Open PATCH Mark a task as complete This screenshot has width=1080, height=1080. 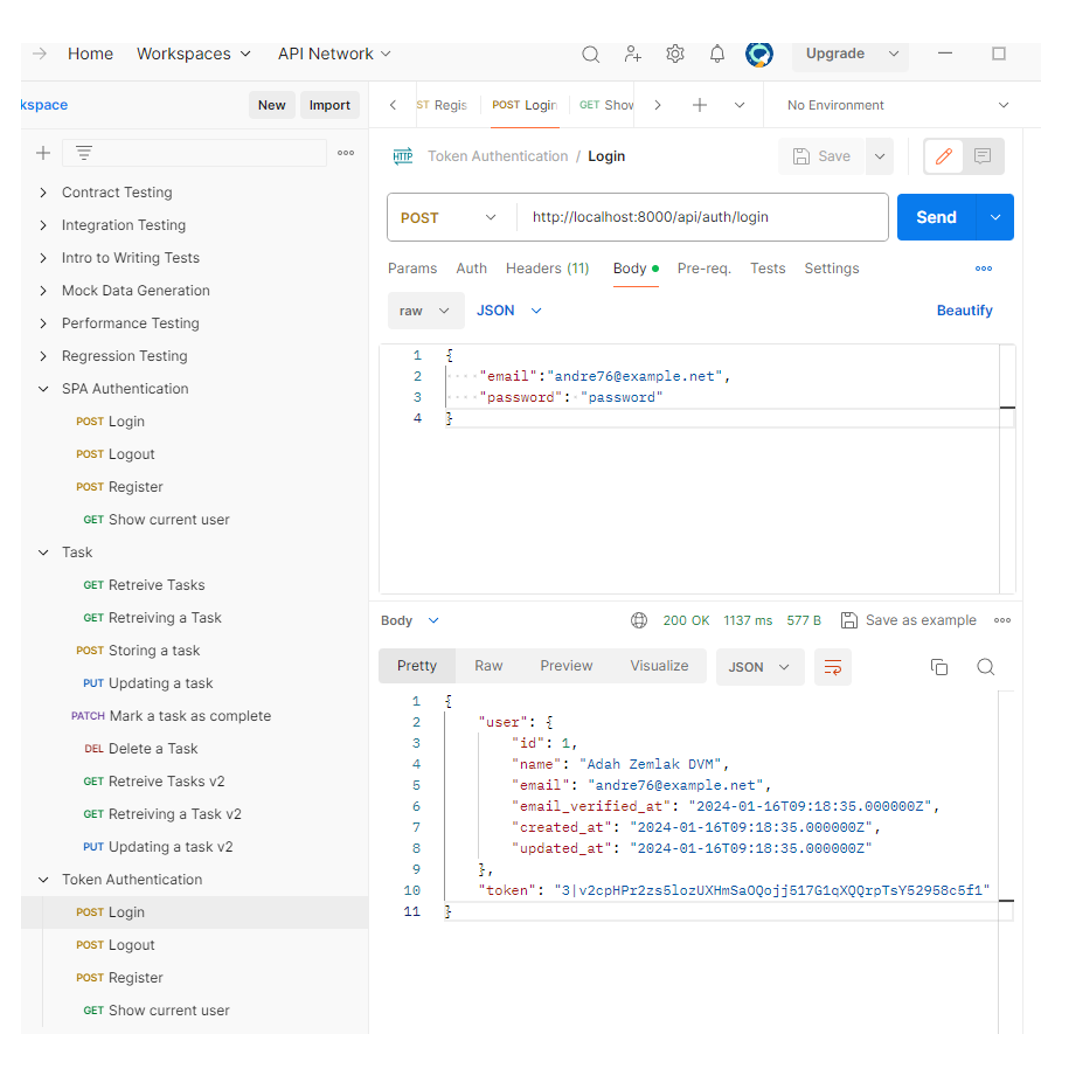point(171,716)
